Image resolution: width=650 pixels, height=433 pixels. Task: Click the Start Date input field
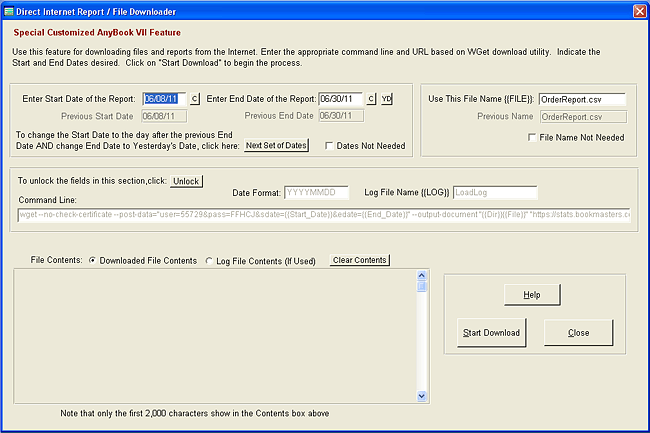tap(164, 99)
